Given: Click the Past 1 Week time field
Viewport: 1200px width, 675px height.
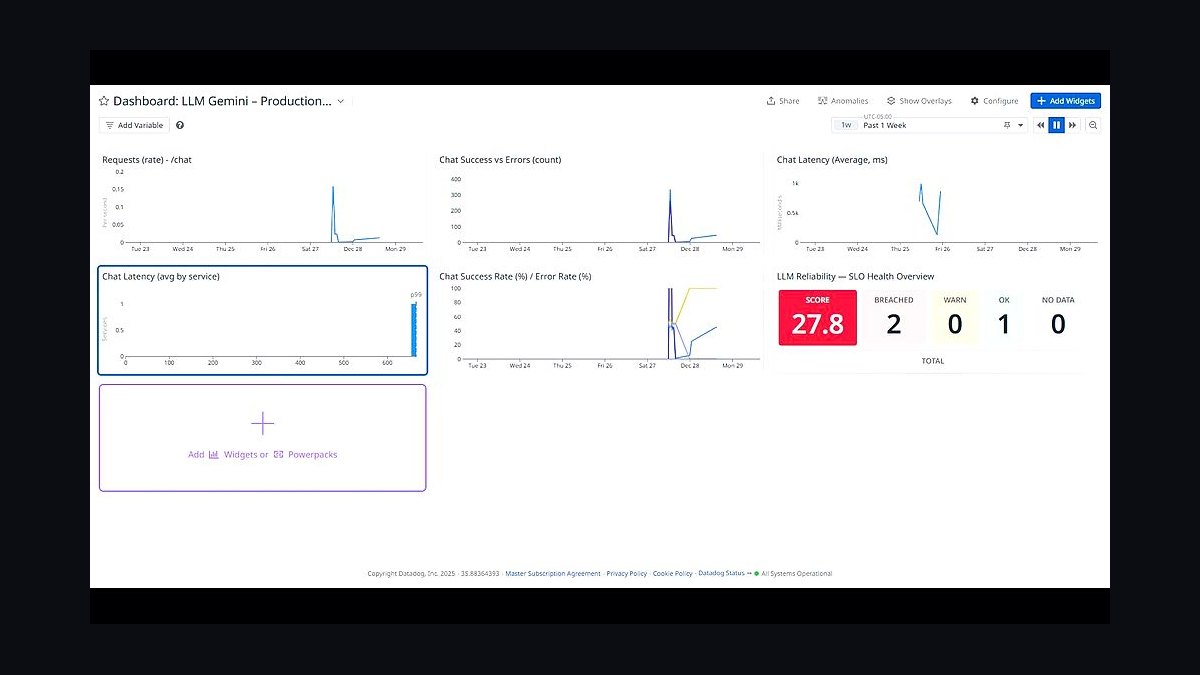Looking at the screenshot, I should pos(930,126).
